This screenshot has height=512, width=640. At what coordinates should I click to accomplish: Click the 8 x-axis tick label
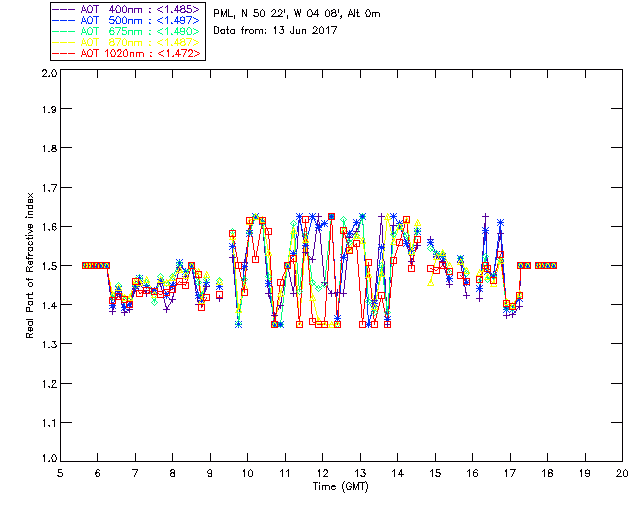tap(173, 473)
